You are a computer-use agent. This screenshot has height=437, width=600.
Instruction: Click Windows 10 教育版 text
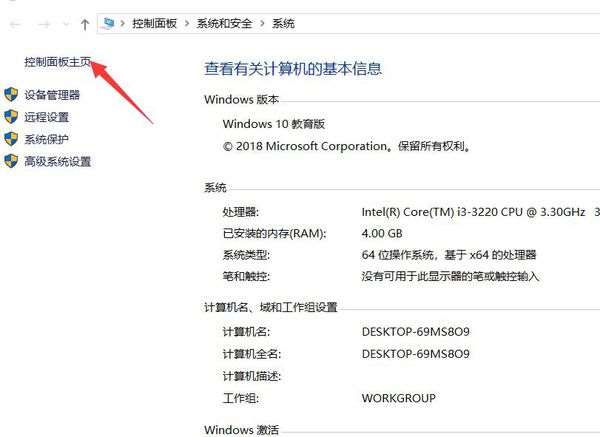tap(274, 124)
